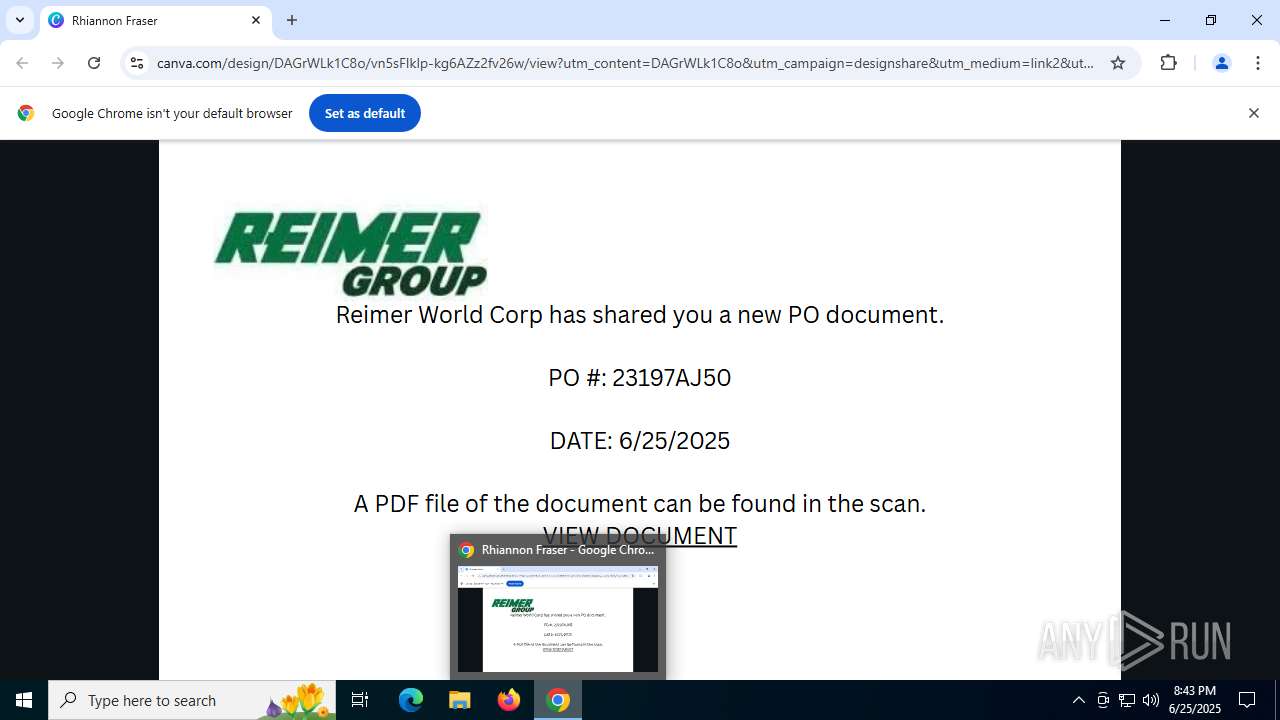Launch Firefox from the taskbar
The width and height of the screenshot is (1280, 720).
pos(509,700)
